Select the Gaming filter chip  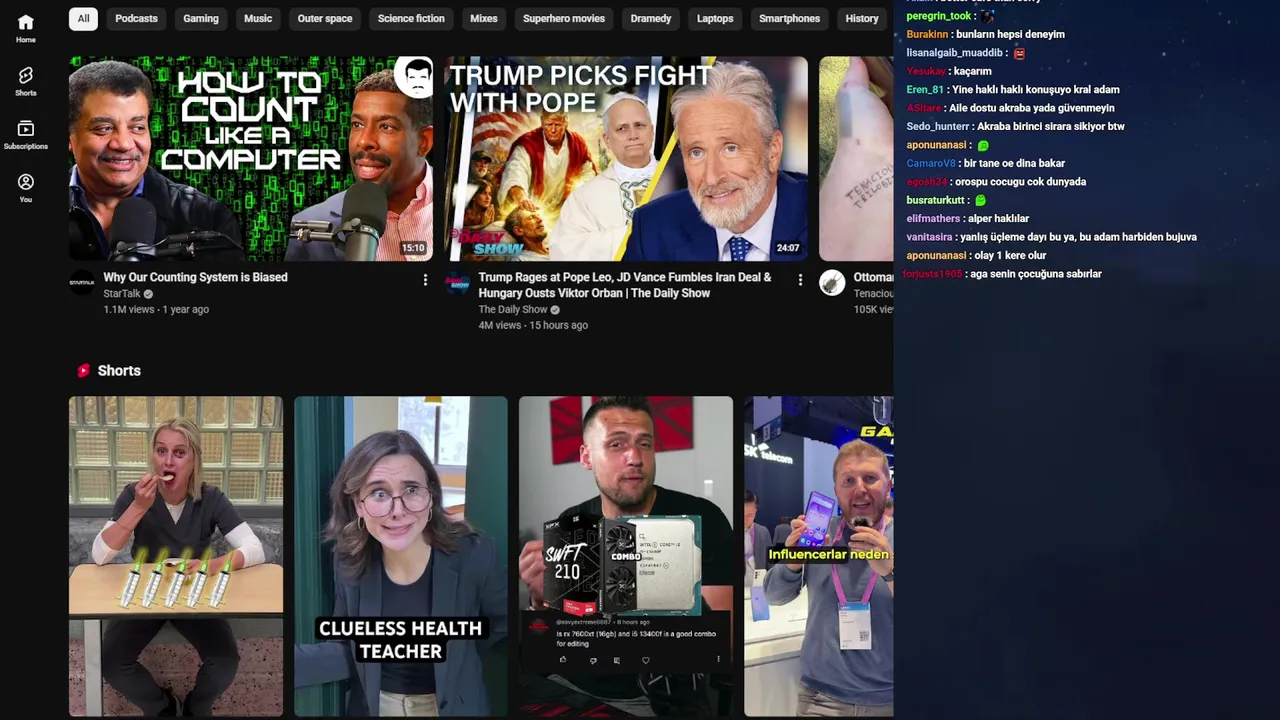coord(200,18)
